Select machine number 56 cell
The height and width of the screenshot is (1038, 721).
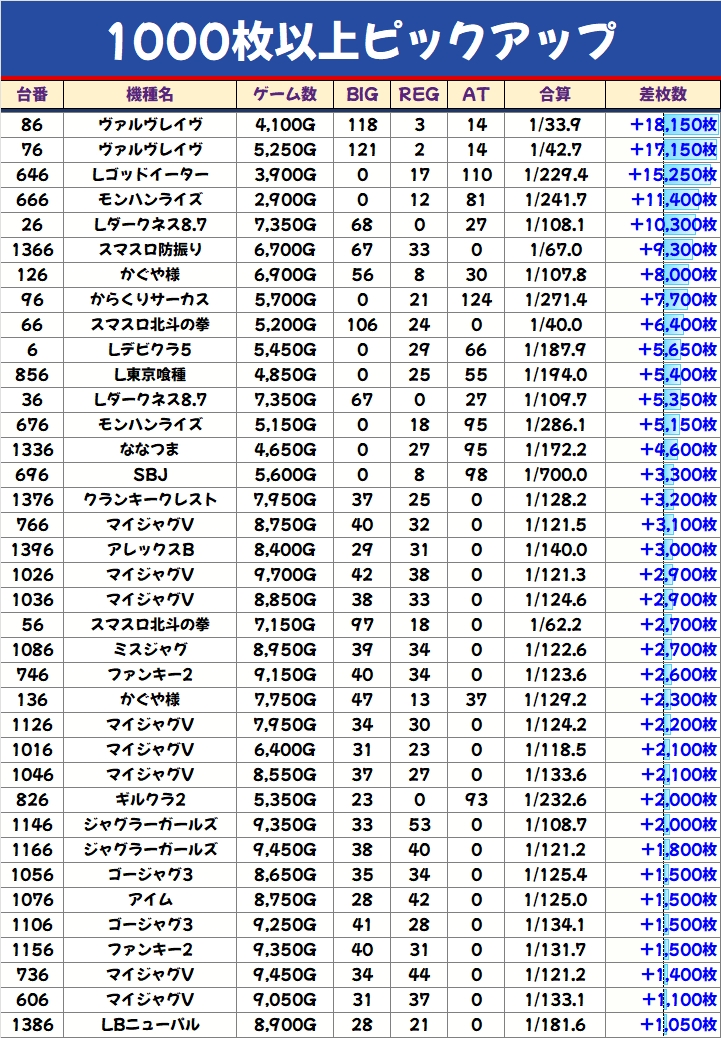[32, 624]
